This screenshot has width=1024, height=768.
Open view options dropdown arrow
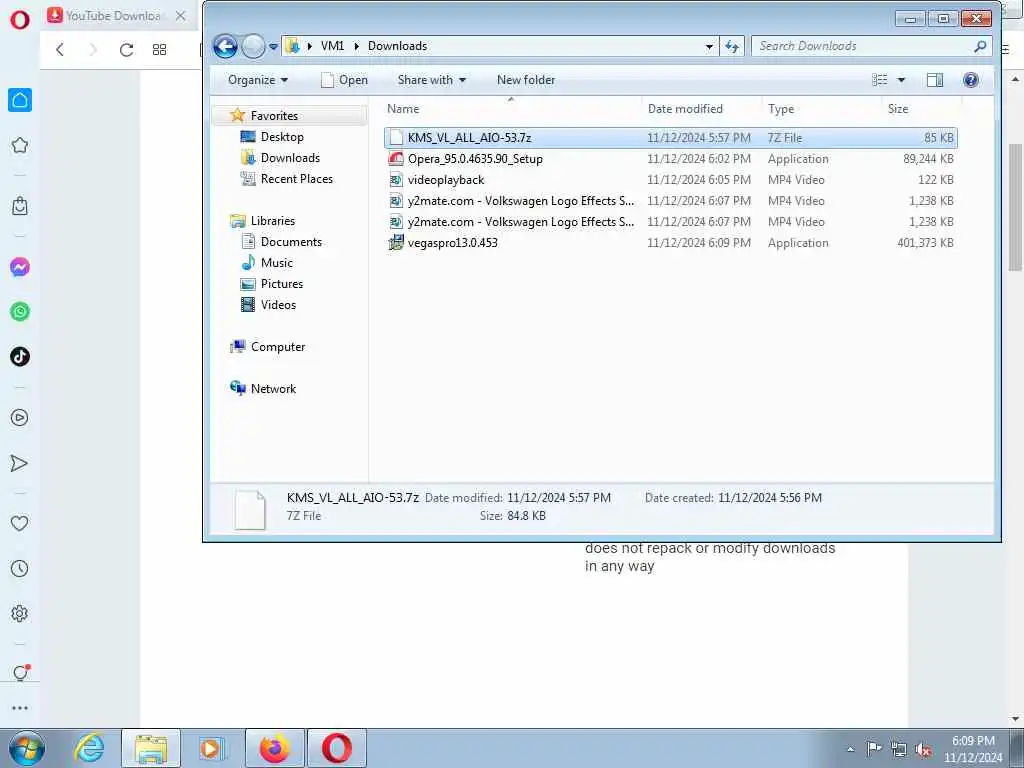tap(901, 80)
